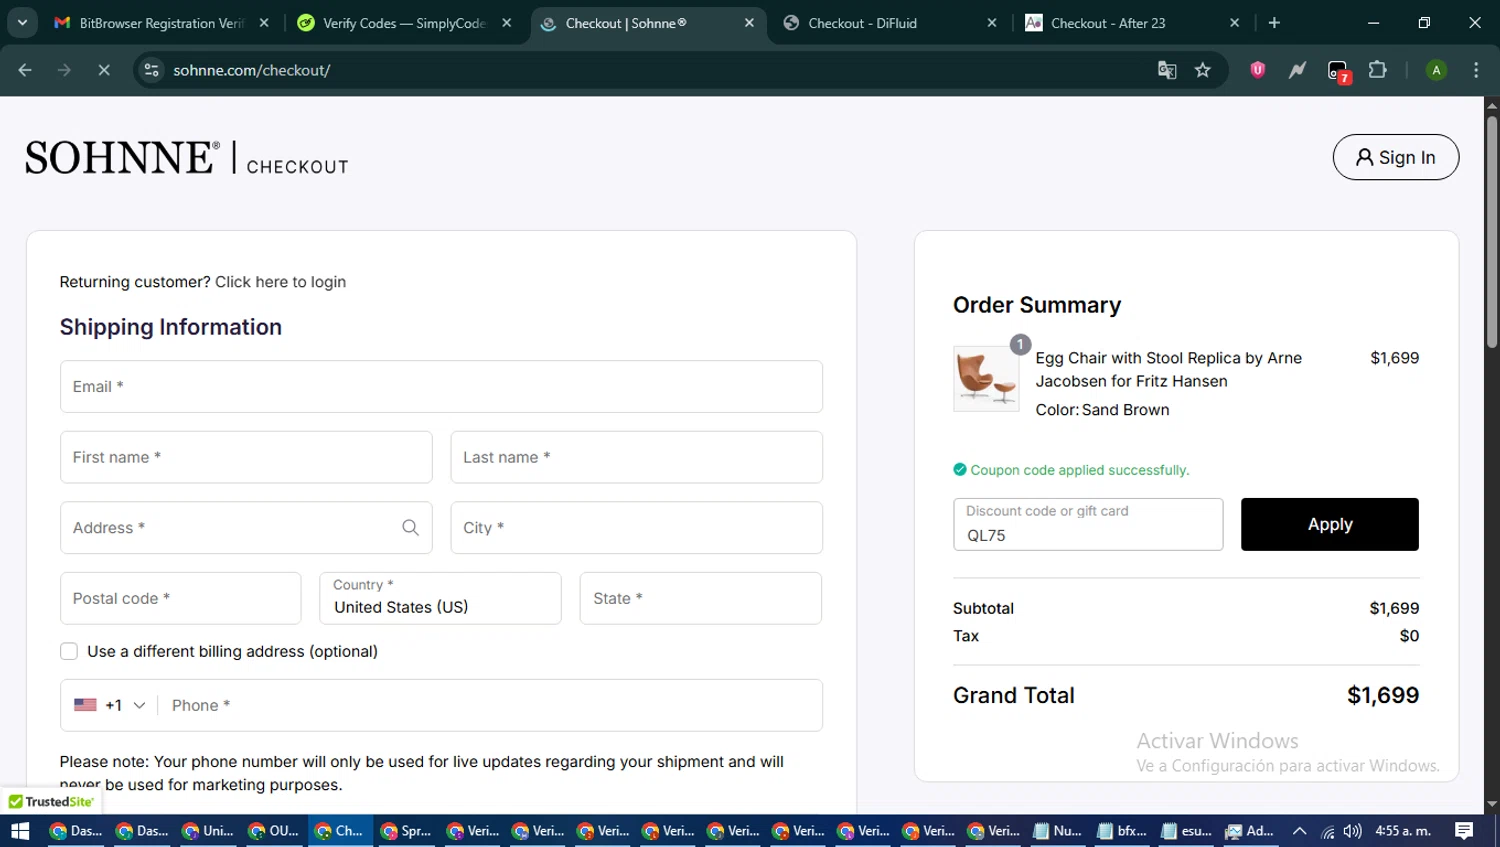
Task: Show hidden system tray icons
Action: 1299,831
